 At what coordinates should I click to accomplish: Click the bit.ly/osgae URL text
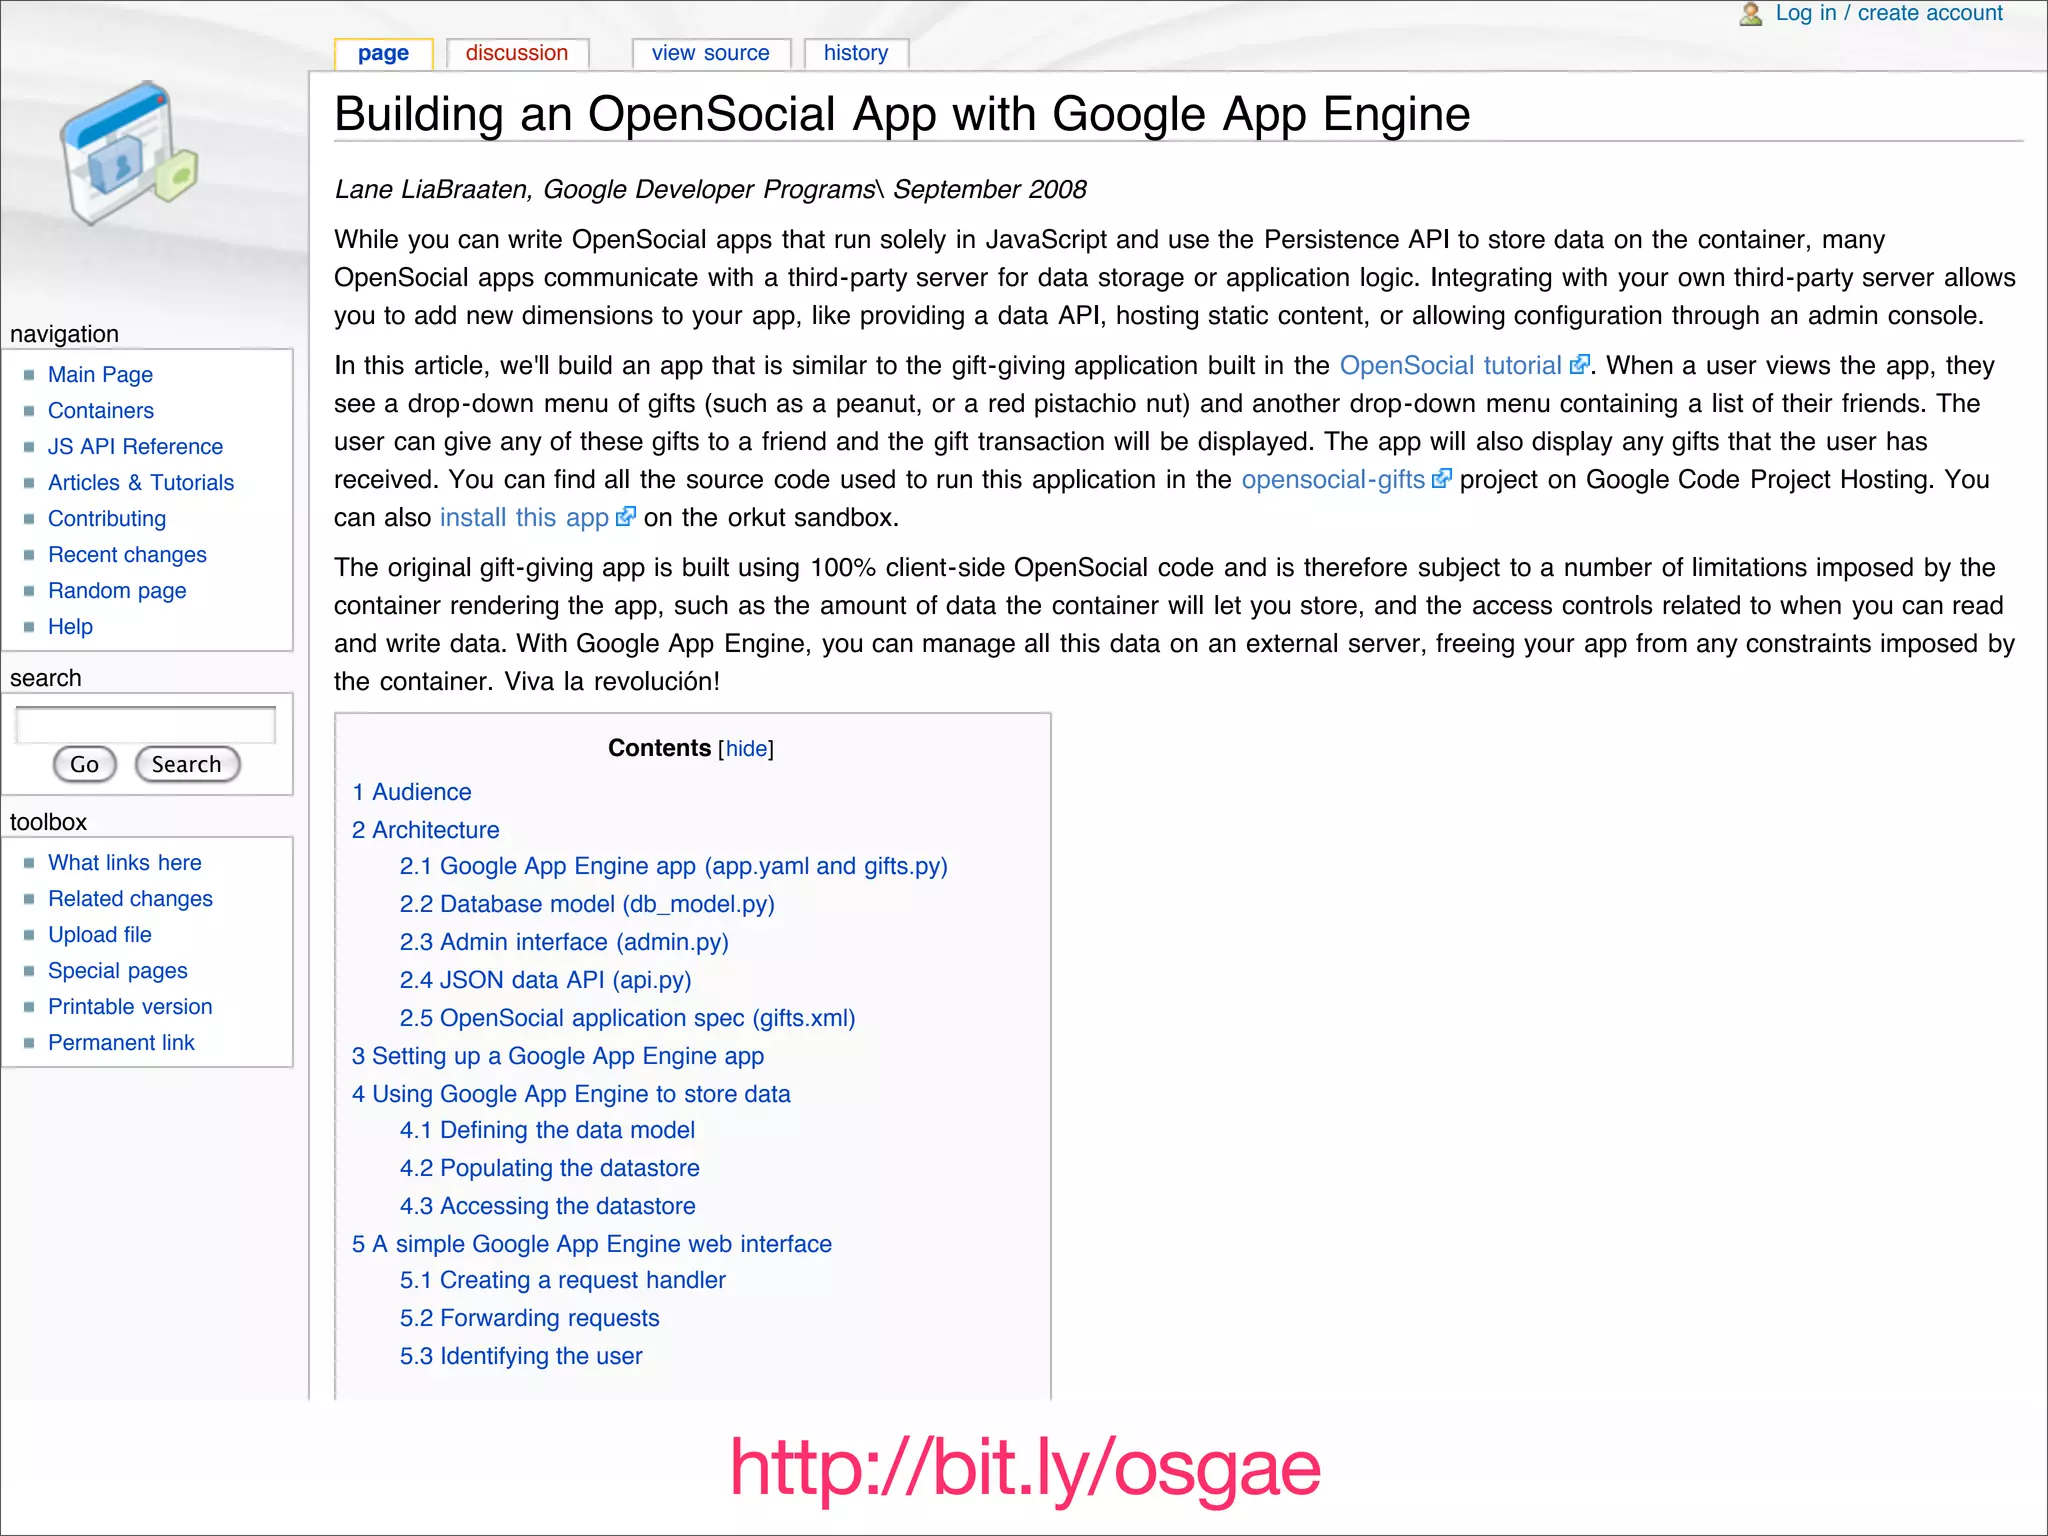pos(1024,1468)
